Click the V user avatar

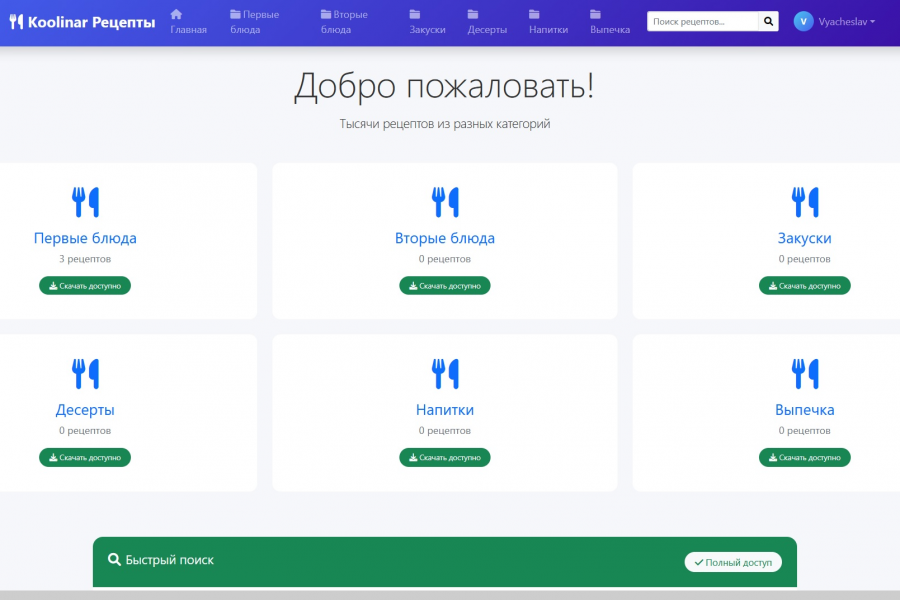pos(804,21)
